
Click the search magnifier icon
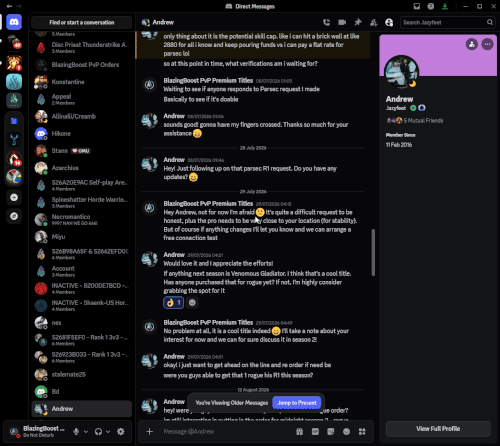[x=490, y=22]
